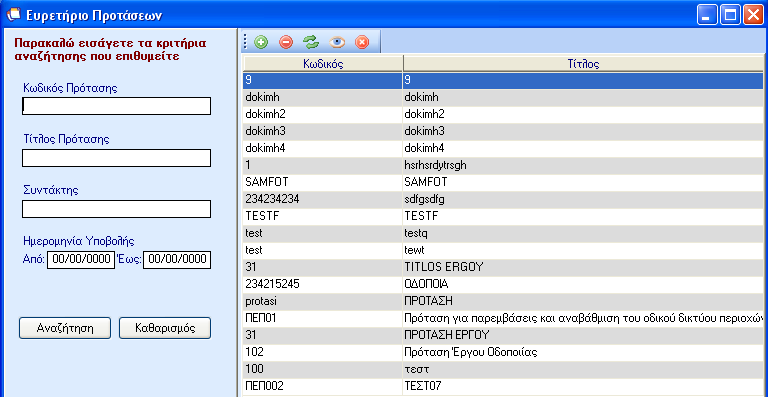Screen dimensions: 768x397
Task: Click the ΠΡΟΤΑΣΗ title cell
Action: [x=583, y=301]
